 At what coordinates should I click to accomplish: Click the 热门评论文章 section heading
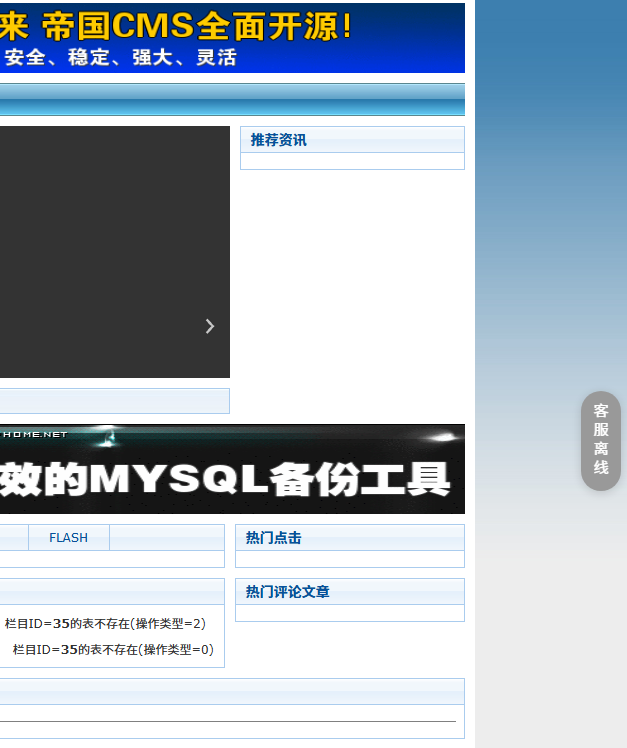click(x=287, y=592)
